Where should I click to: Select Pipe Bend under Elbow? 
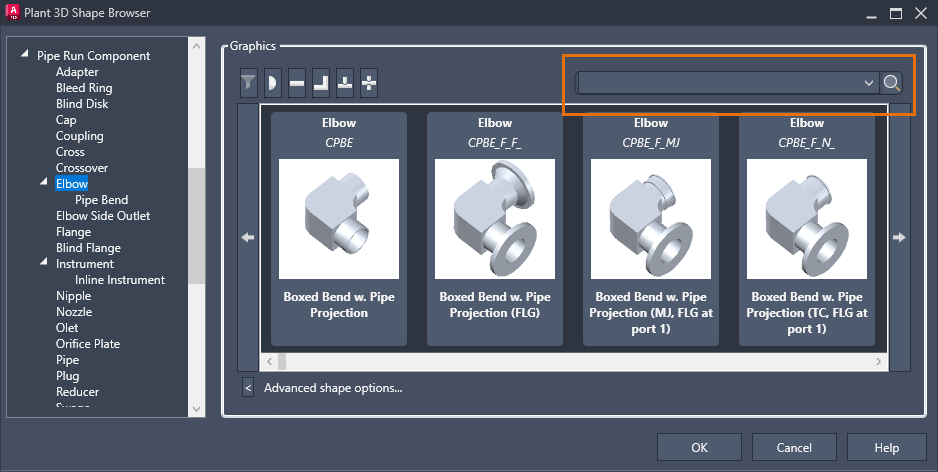[101, 200]
